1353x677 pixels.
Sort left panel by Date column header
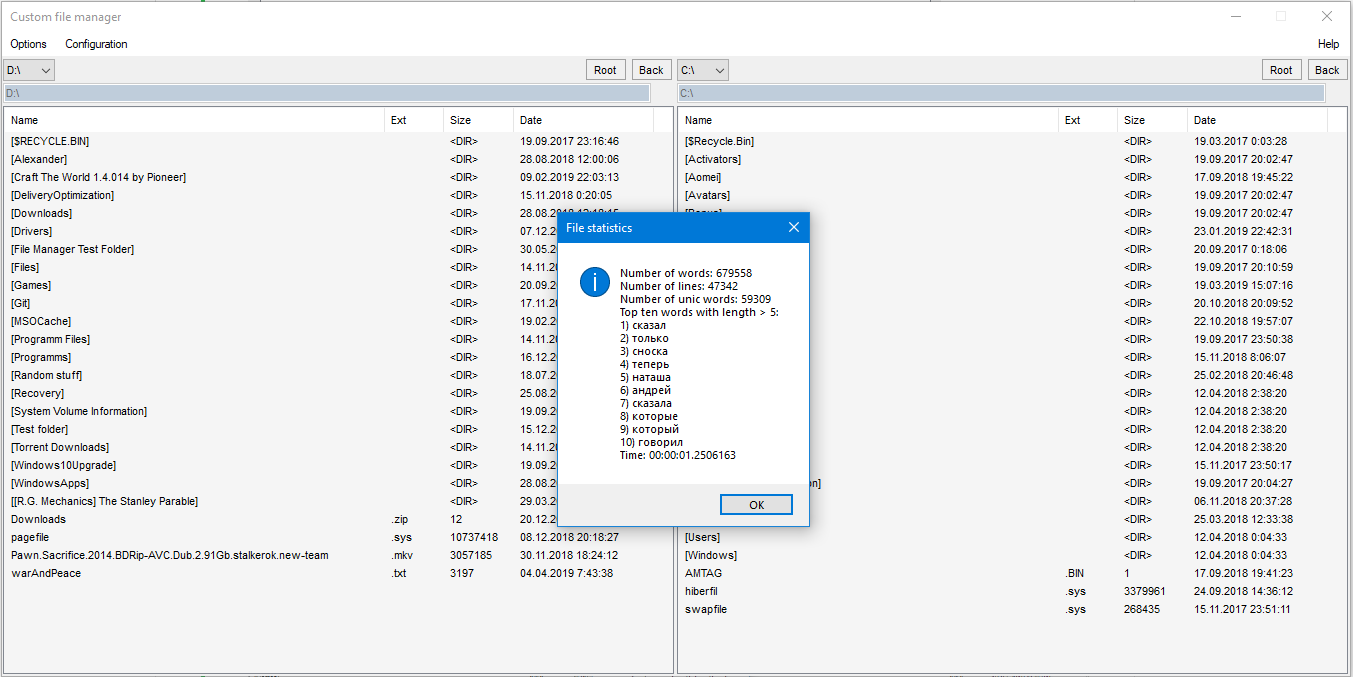tap(584, 120)
